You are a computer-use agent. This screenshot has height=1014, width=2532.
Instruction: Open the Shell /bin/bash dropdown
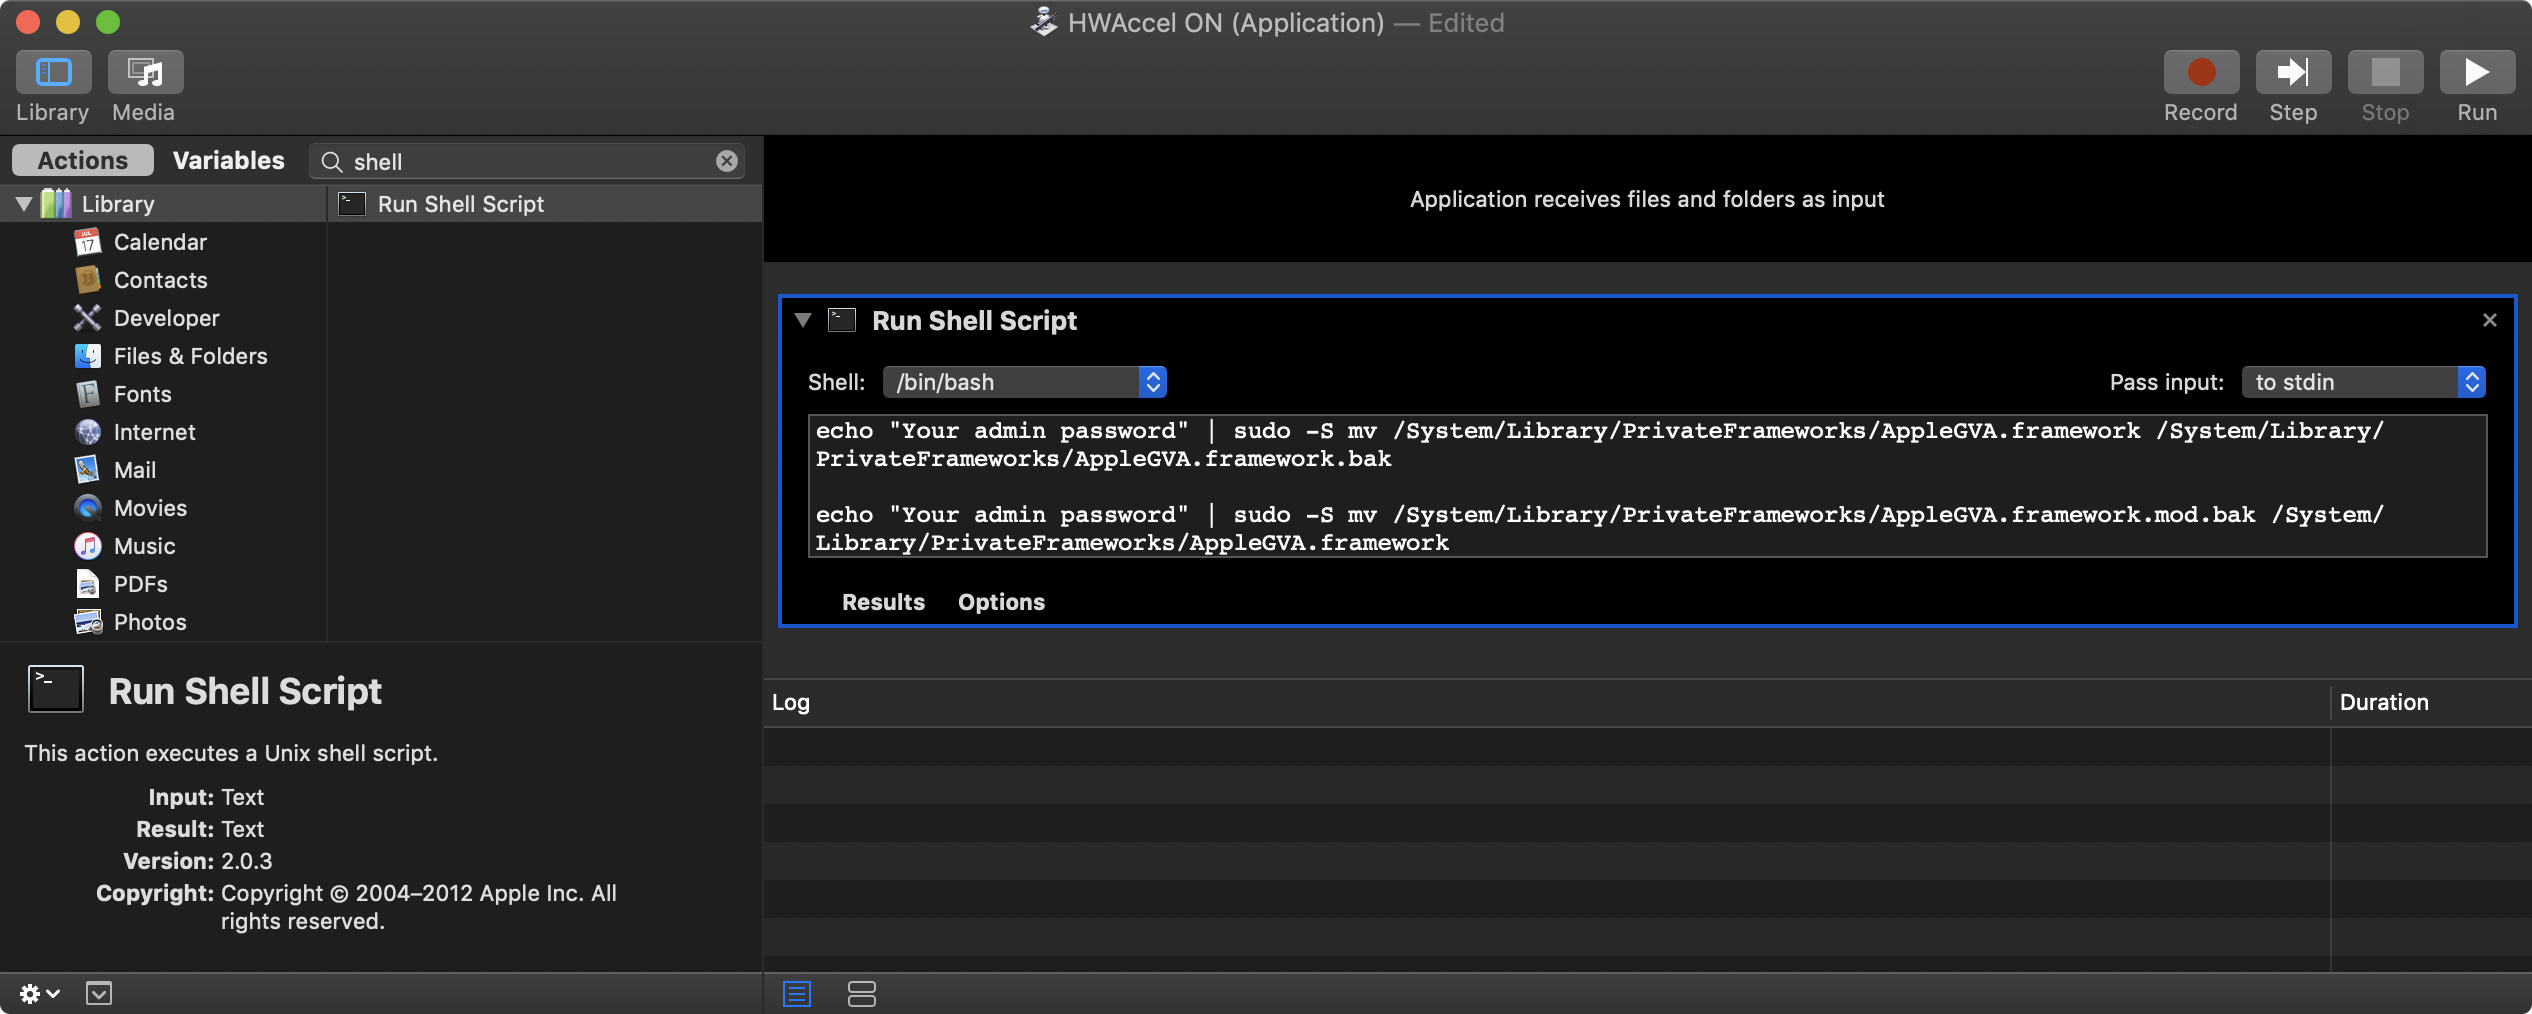point(1024,382)
